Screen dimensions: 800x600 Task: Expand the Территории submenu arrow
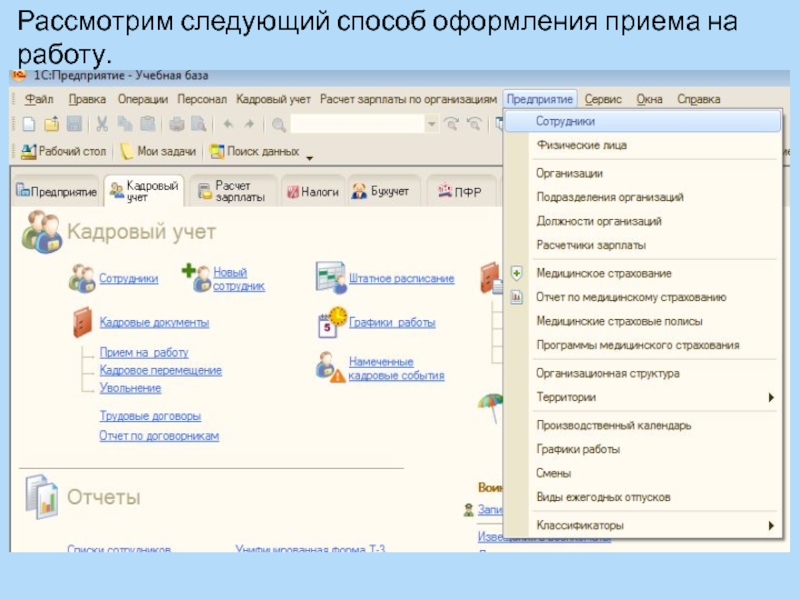click(x=771, y=397)
